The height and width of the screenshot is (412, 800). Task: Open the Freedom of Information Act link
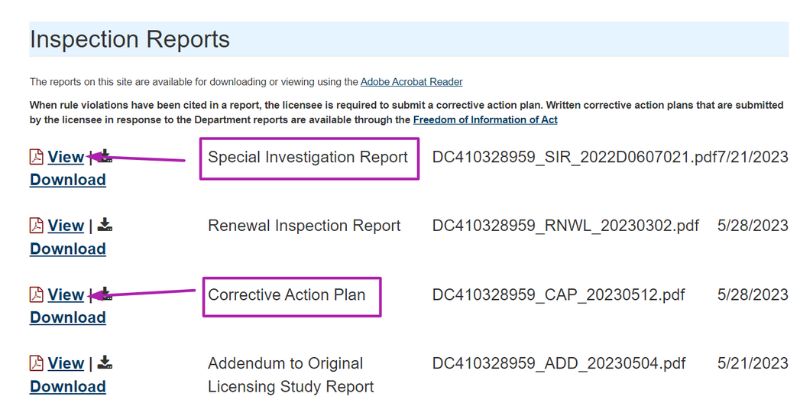[x=485, y=120]
